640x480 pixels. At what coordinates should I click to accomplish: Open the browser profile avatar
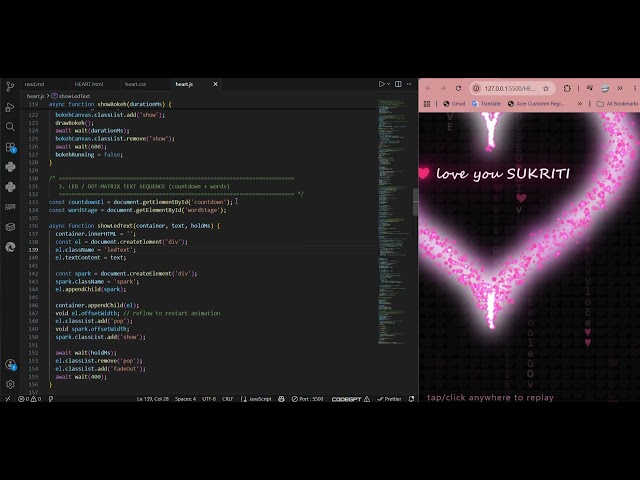(605, 88)
